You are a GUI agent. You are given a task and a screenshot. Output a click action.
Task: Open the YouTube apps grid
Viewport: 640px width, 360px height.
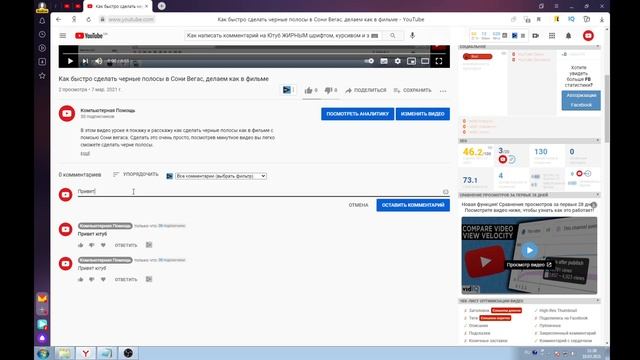(x=552, y=36)
